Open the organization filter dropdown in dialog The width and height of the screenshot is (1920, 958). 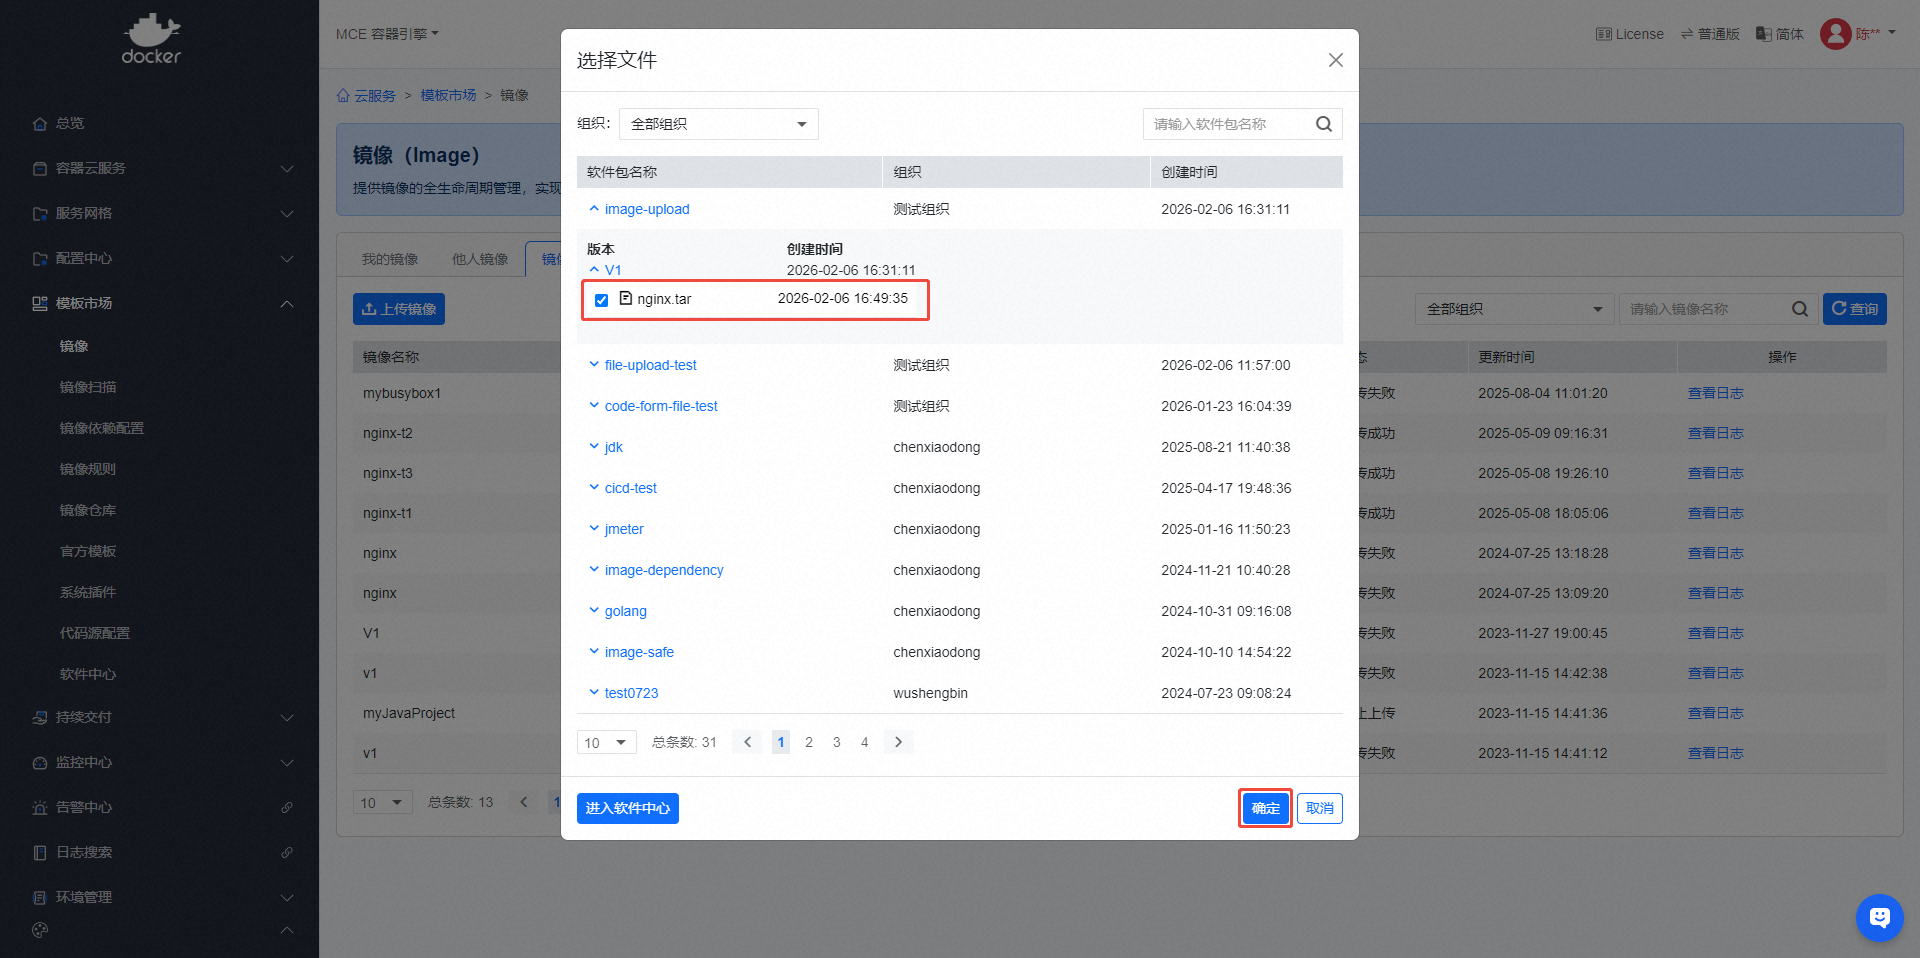pyautogui.click(x=718, y=124)
